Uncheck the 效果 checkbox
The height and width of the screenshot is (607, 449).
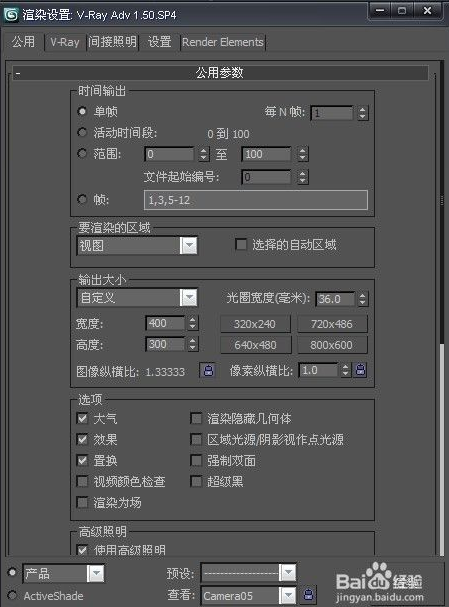[x=82, y=439]
